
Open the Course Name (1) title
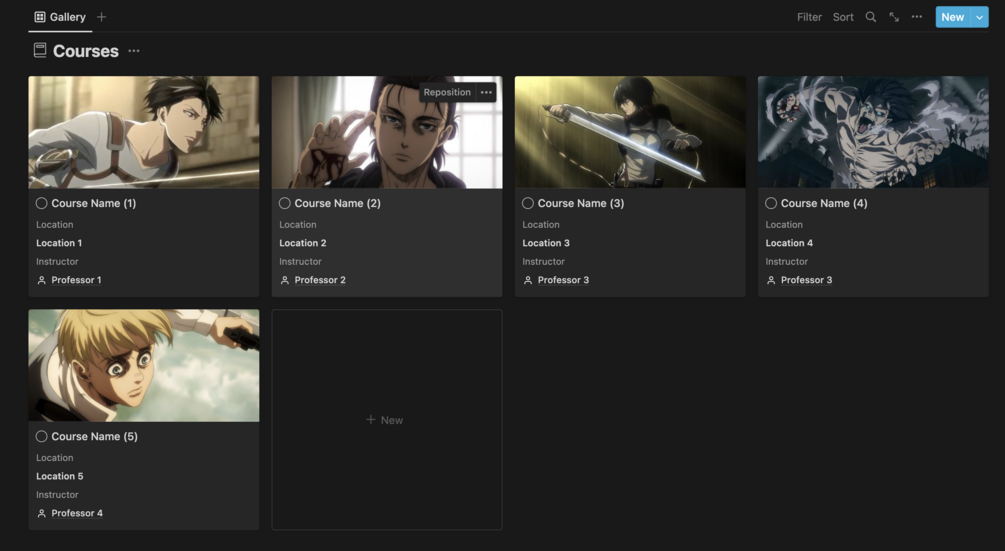tap(94, 203)
